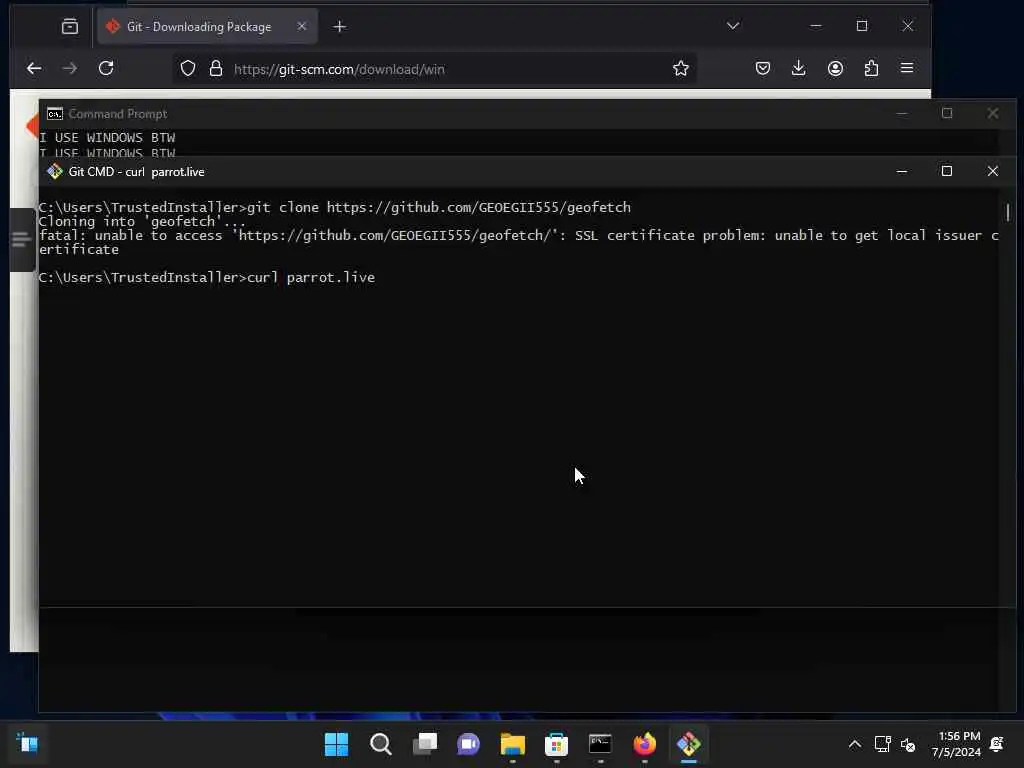The width and height of the screenshot is (1024, 768).
Task: Open the Firefox account icon
Action: click(835, 68)
